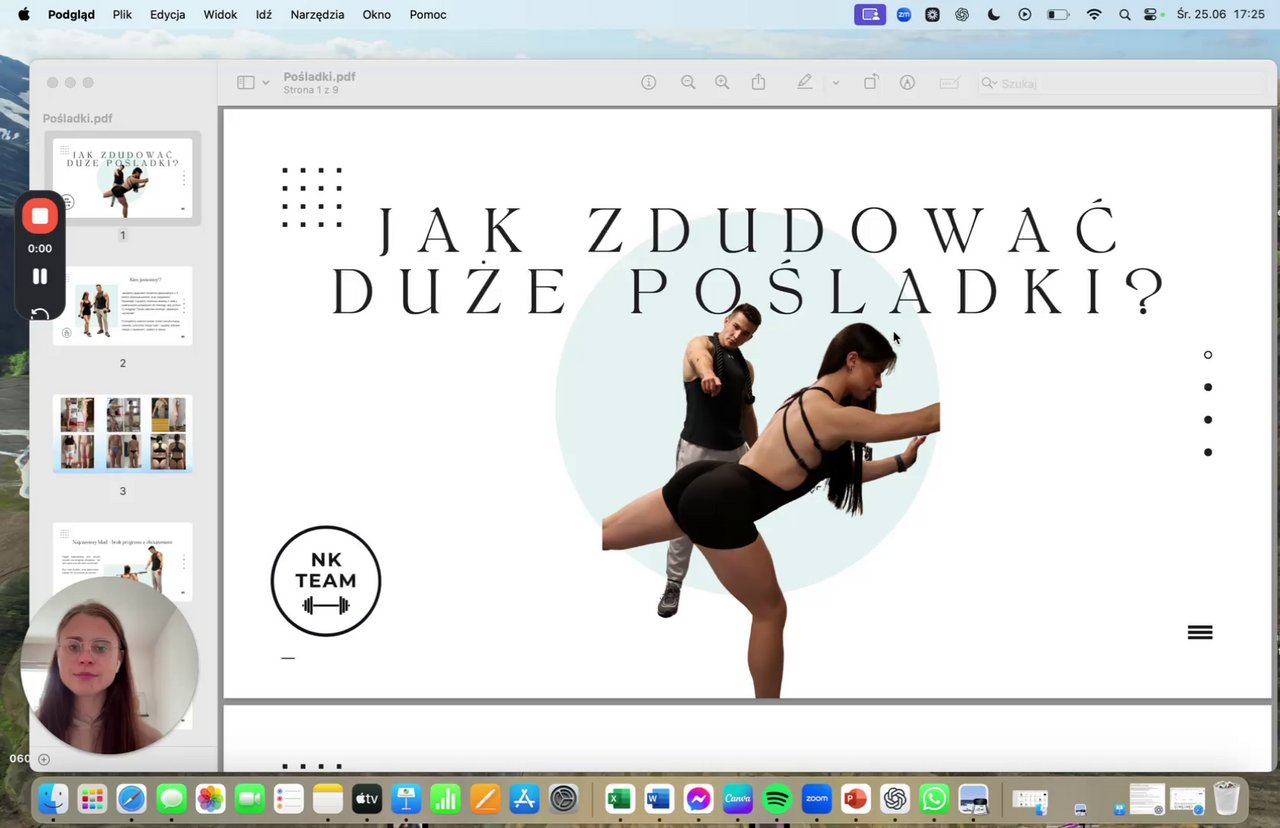Open the Podgląd application menu
Viewport: 1280px width, 828px height.
71,15
